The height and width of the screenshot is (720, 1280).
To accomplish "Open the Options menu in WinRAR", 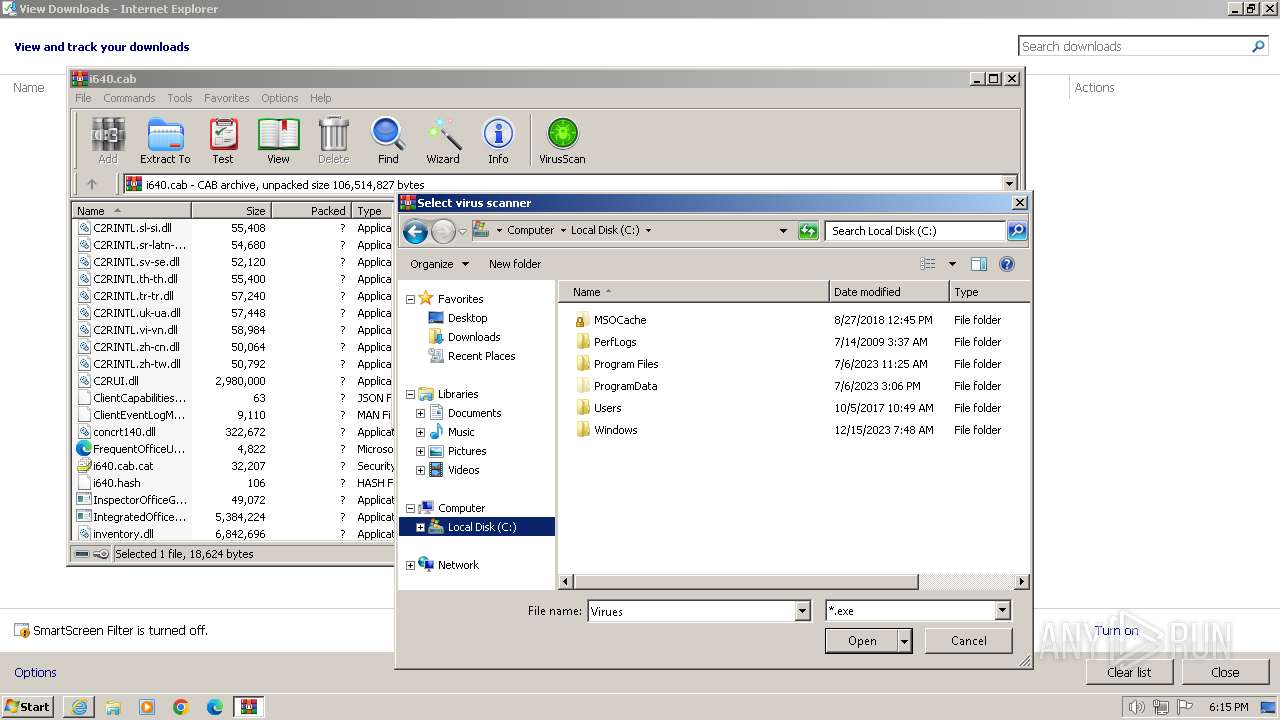I will tap(280, 98).
